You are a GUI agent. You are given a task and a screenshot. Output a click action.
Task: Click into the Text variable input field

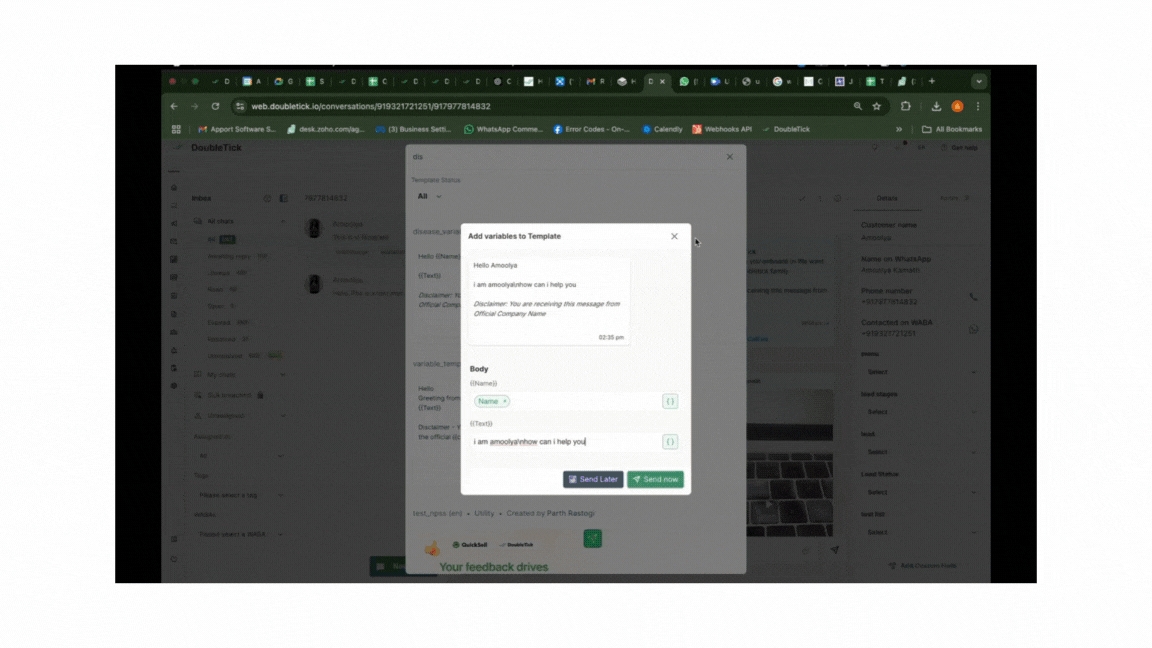tap(565, 441)
